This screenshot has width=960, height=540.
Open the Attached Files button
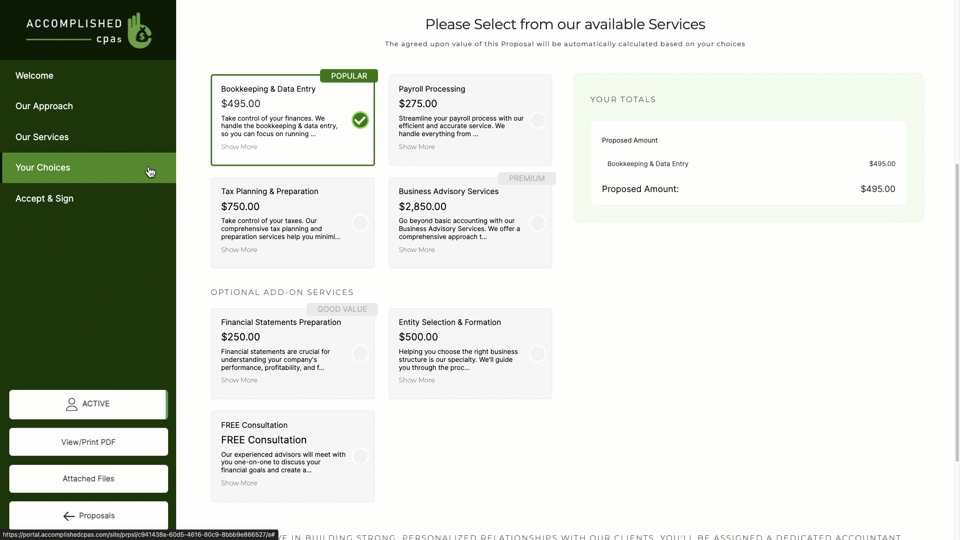coord(88,479)
